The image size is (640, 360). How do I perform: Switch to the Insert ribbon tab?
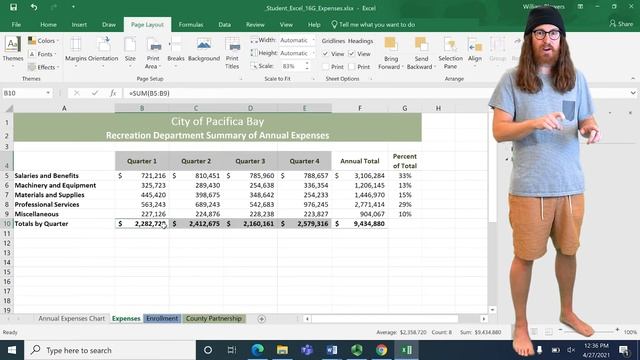point(79,24)
